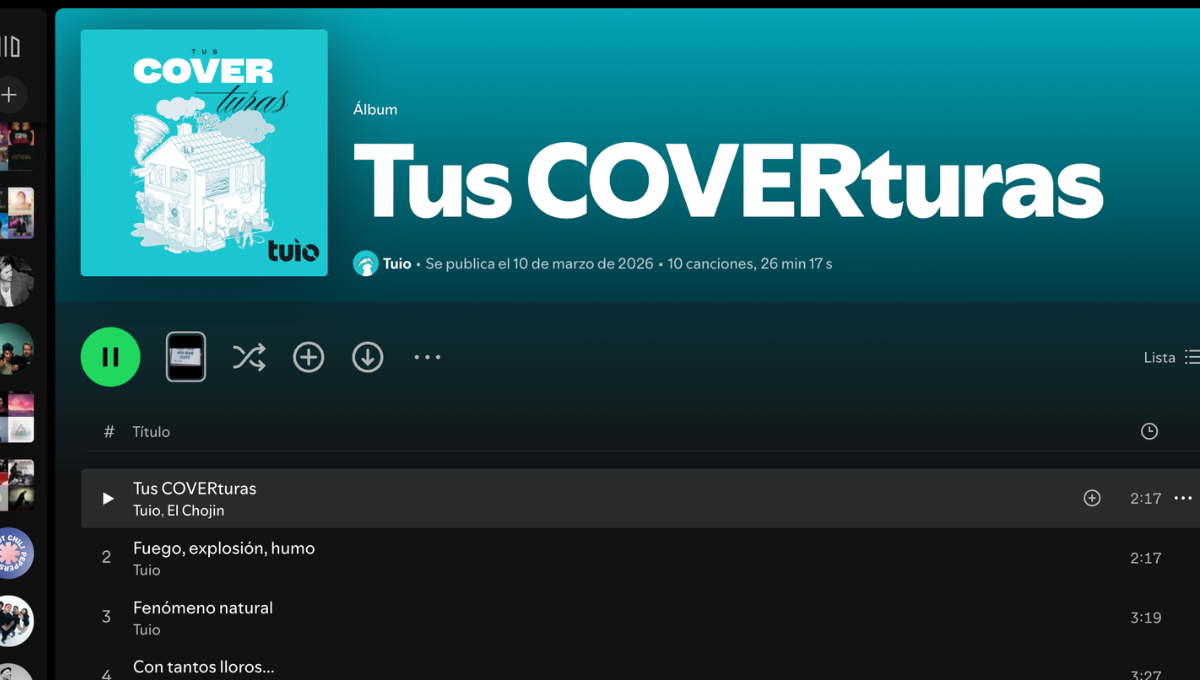Add first track to liked songs

pyautogui.click(x=1092, y=498)
